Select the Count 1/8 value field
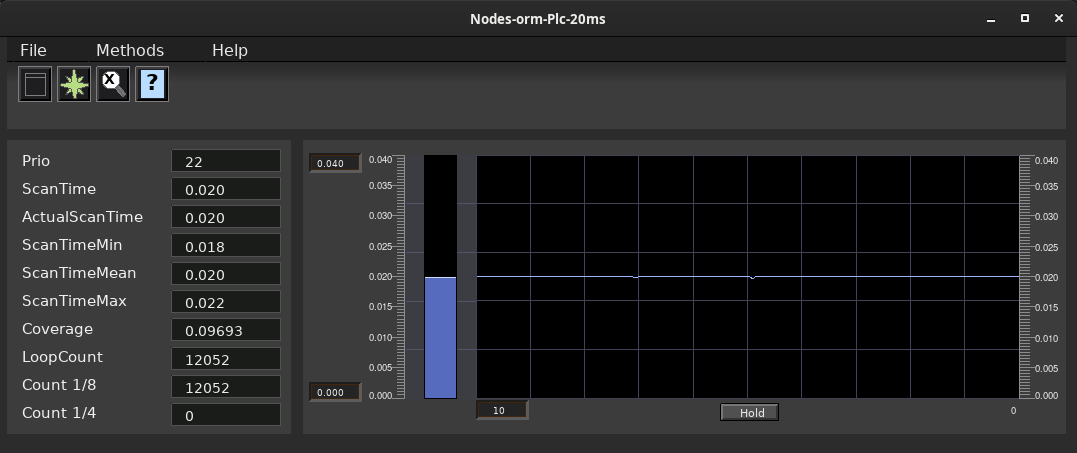 click(226, 387)
